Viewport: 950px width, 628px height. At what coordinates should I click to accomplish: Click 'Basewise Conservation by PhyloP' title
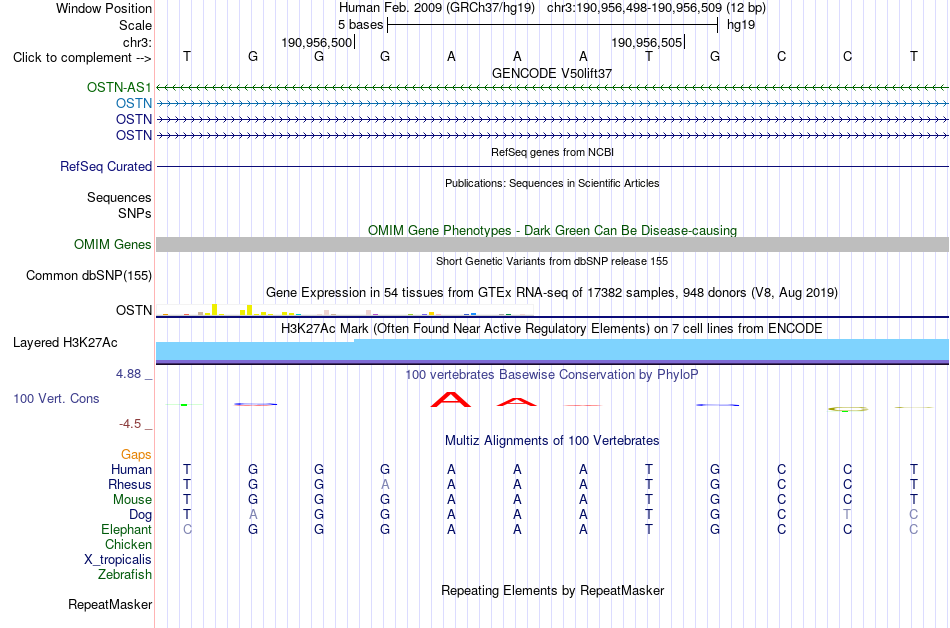(552, 375)
